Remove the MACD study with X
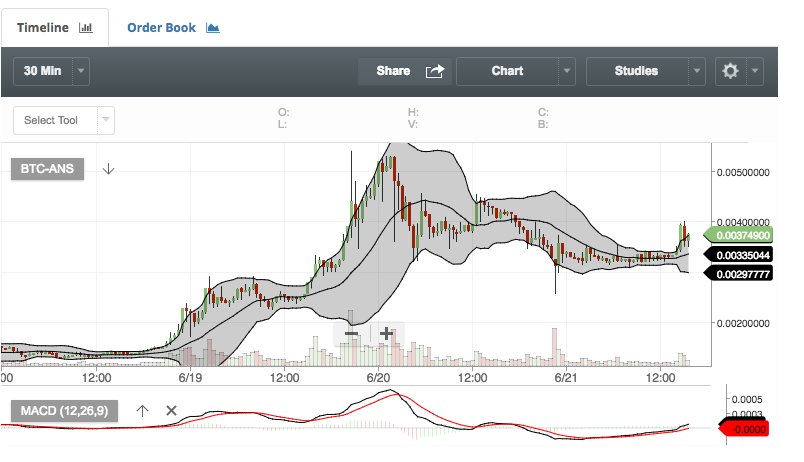The height and width of the screenshot is (462, 804). (171, 410)
